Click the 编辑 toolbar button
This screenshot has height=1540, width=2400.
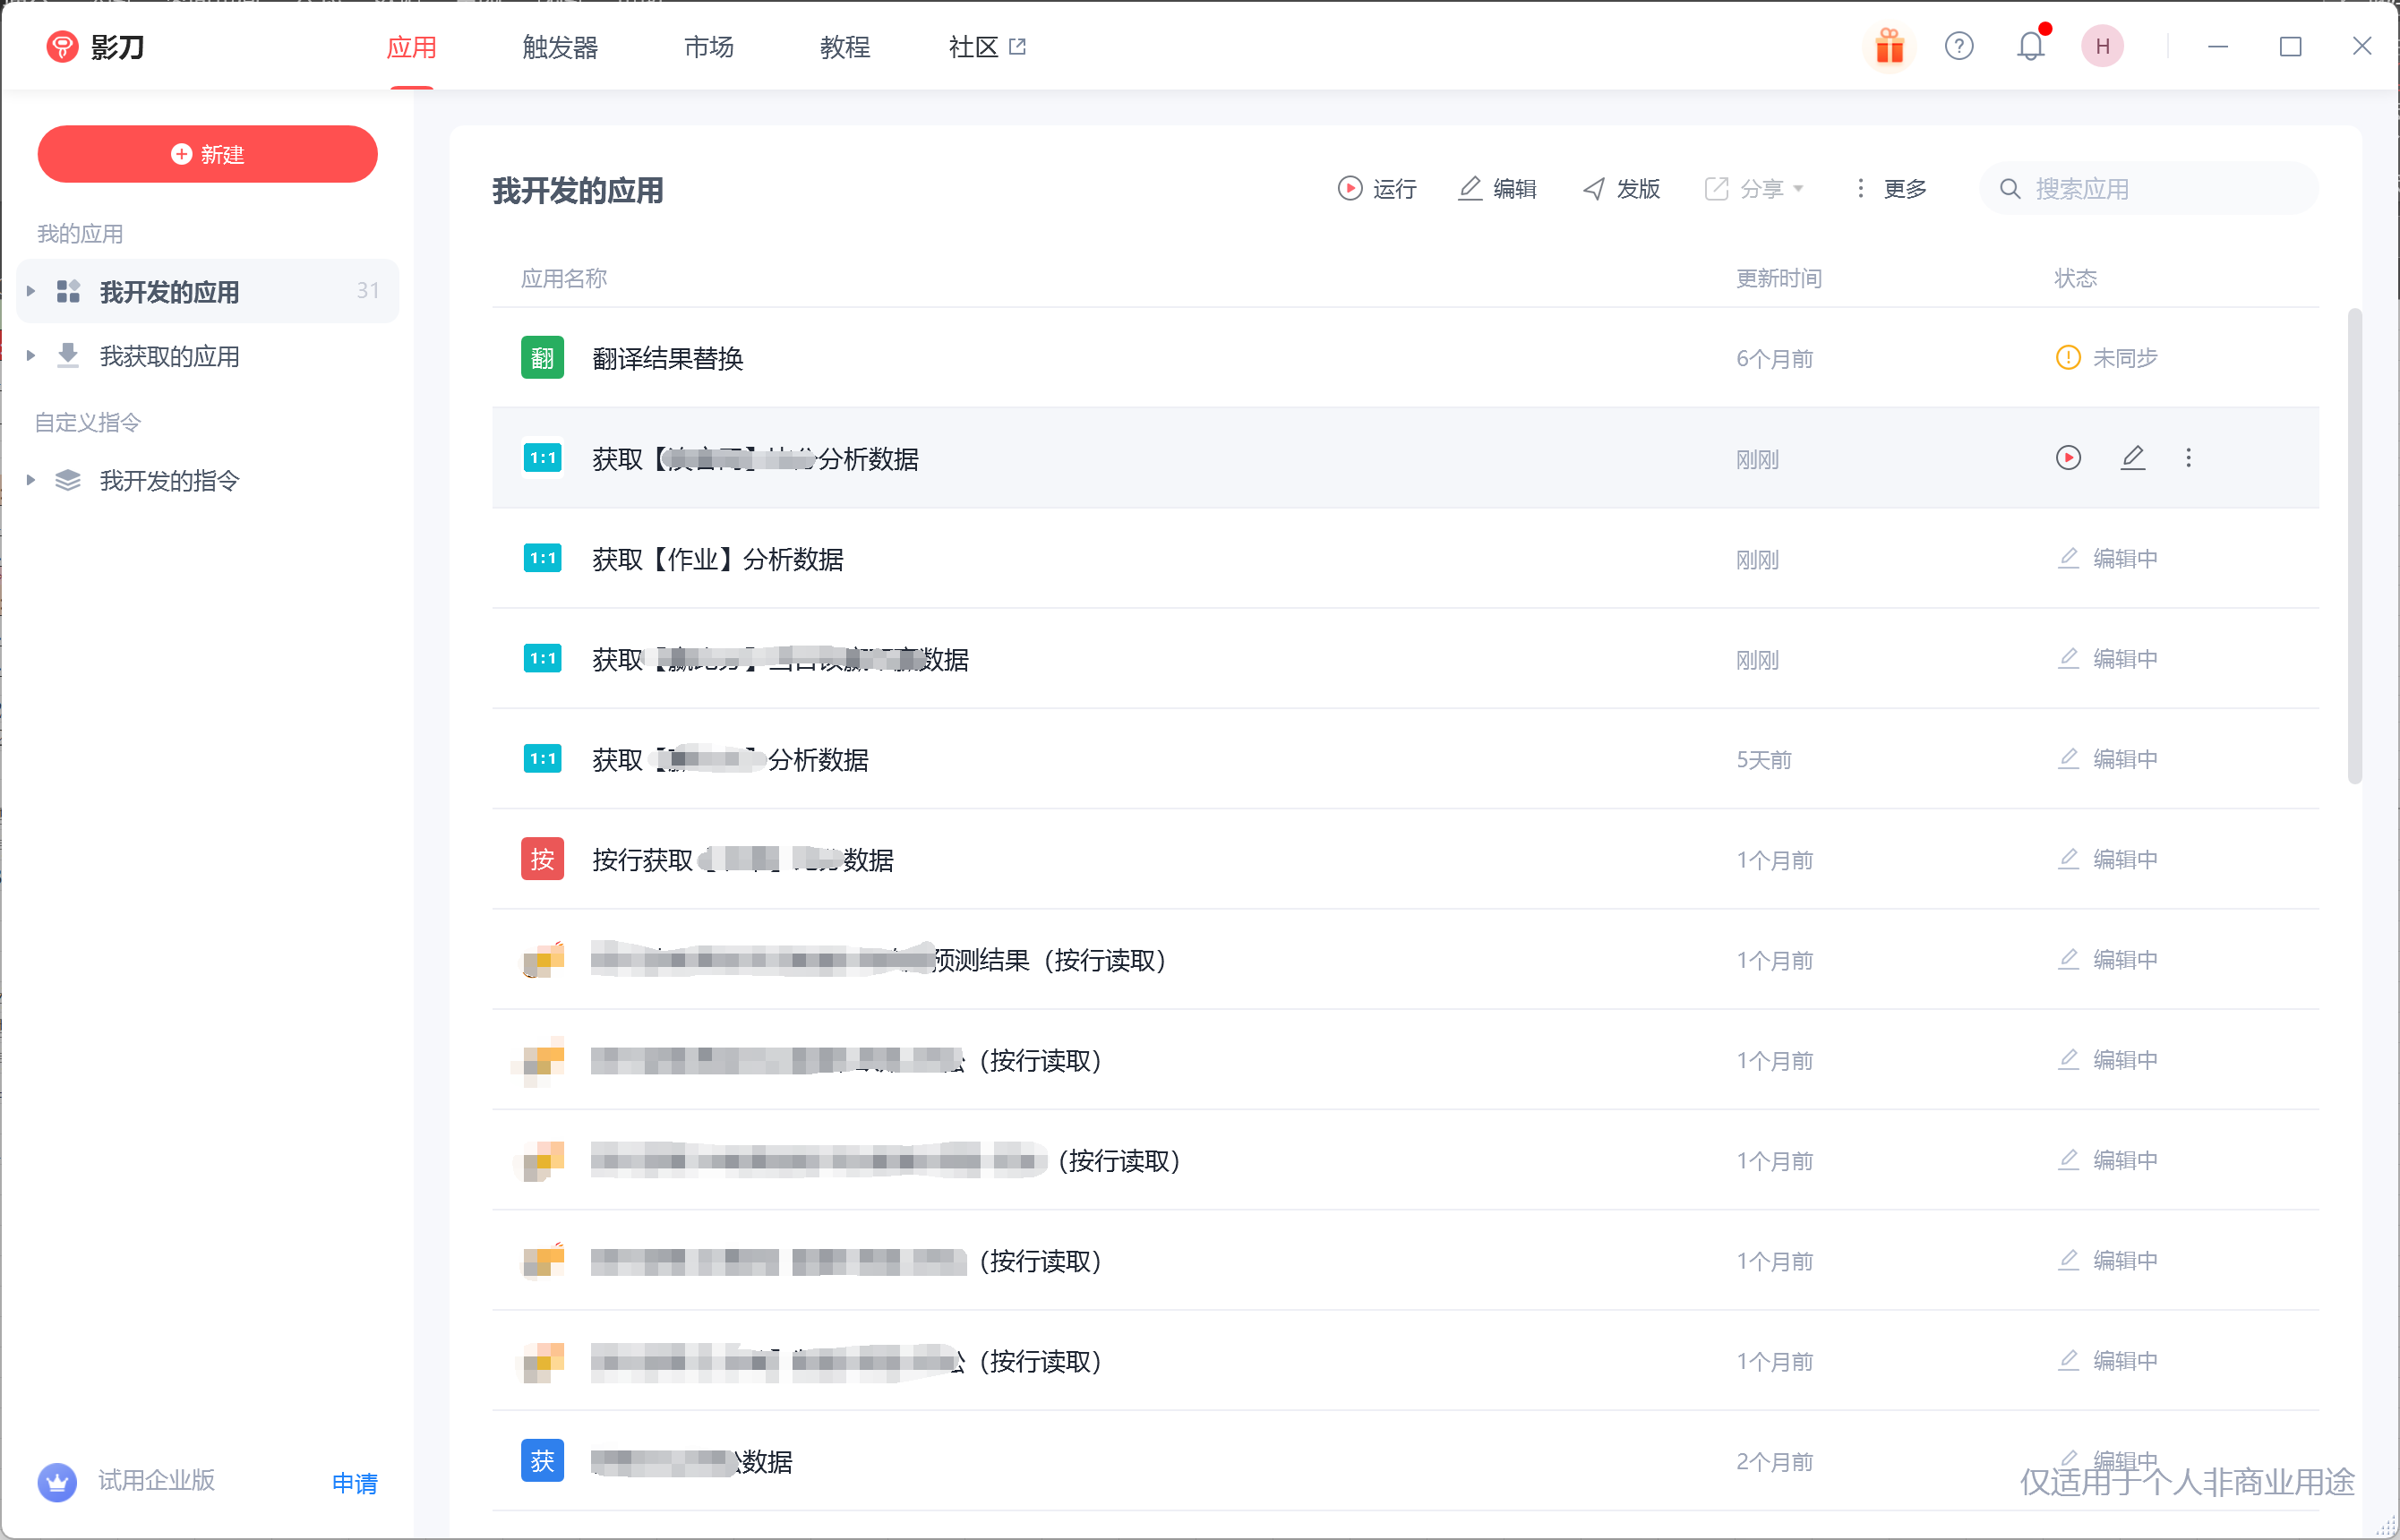[1497, 188]
